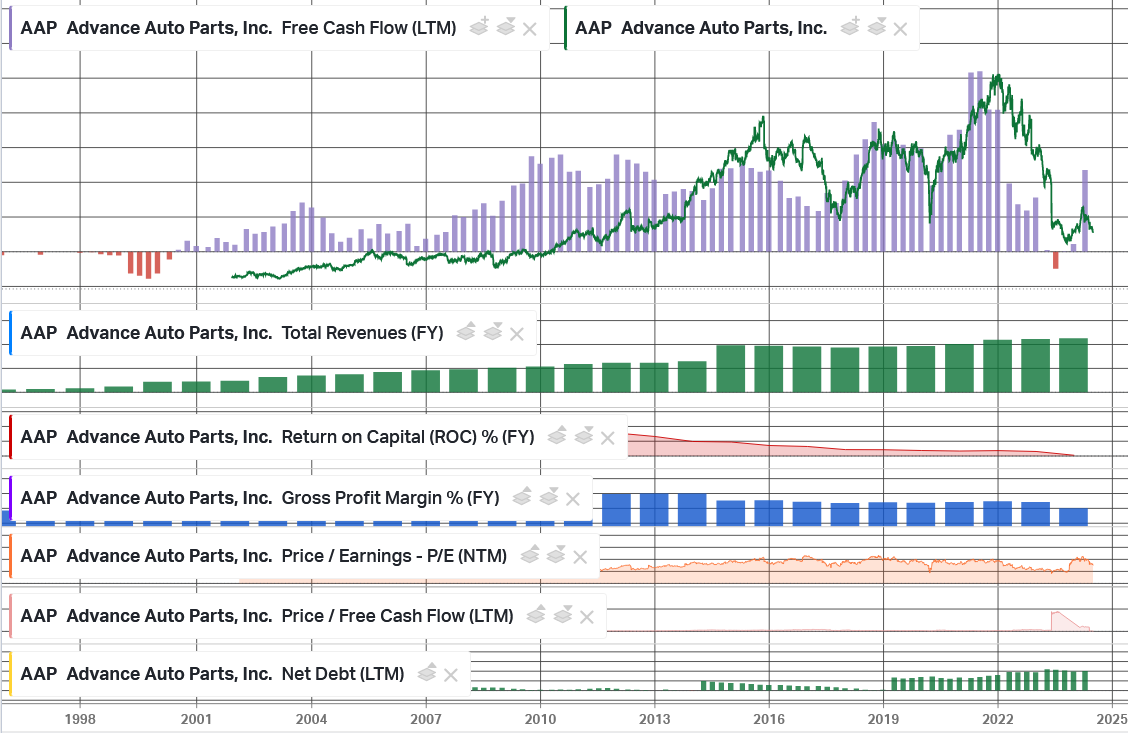Viewport: 1128px width, 733px height.
Task: Remove the P/E (NTM) pane
Action: click(580, 557)
